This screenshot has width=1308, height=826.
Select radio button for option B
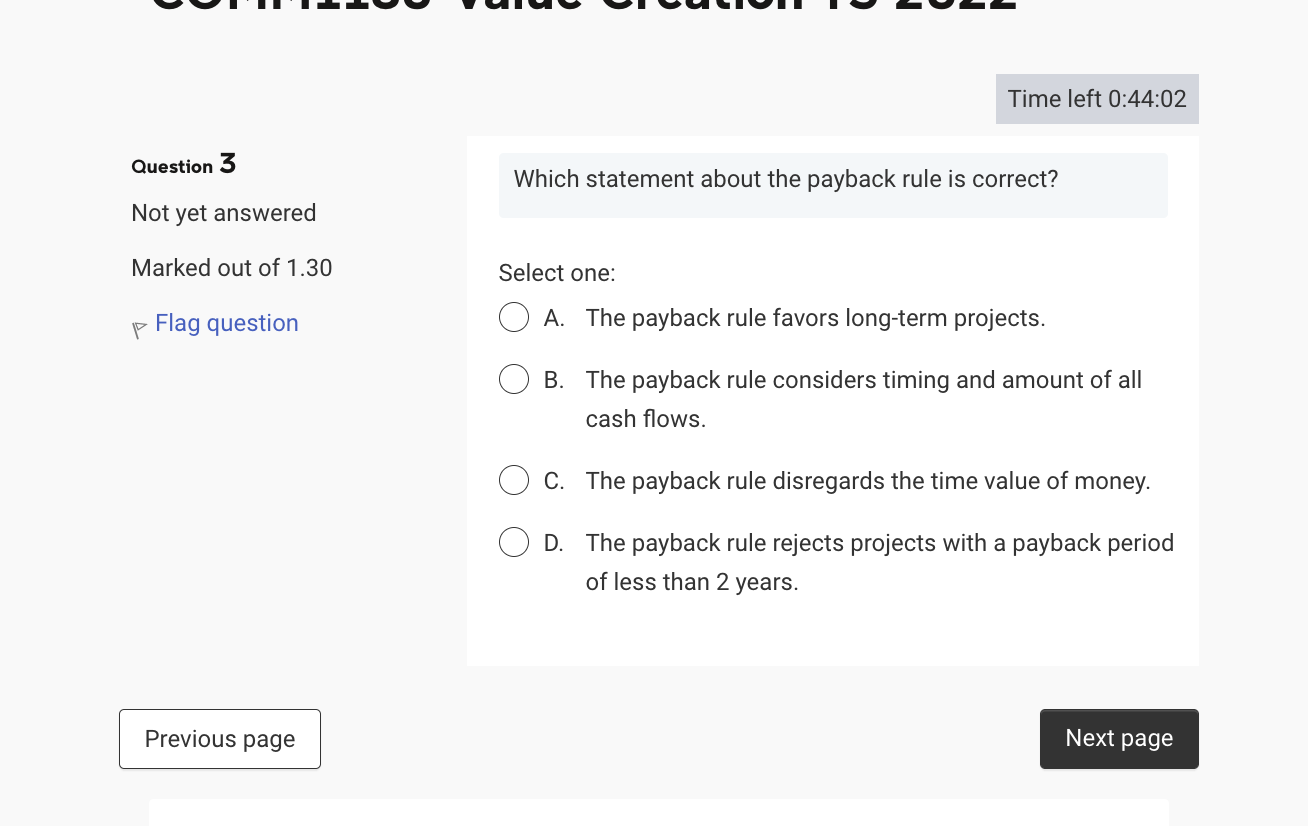(x=514, y=379)
